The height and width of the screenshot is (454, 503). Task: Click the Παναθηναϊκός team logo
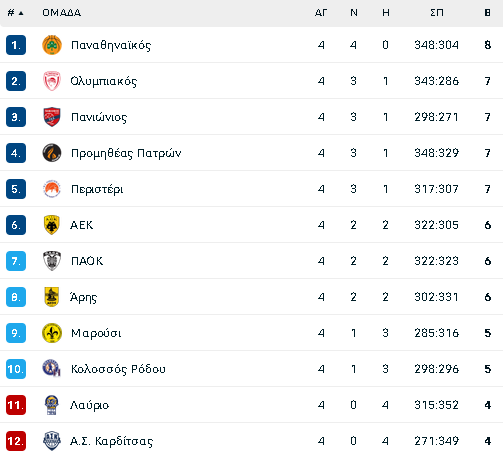coord(52,45)
